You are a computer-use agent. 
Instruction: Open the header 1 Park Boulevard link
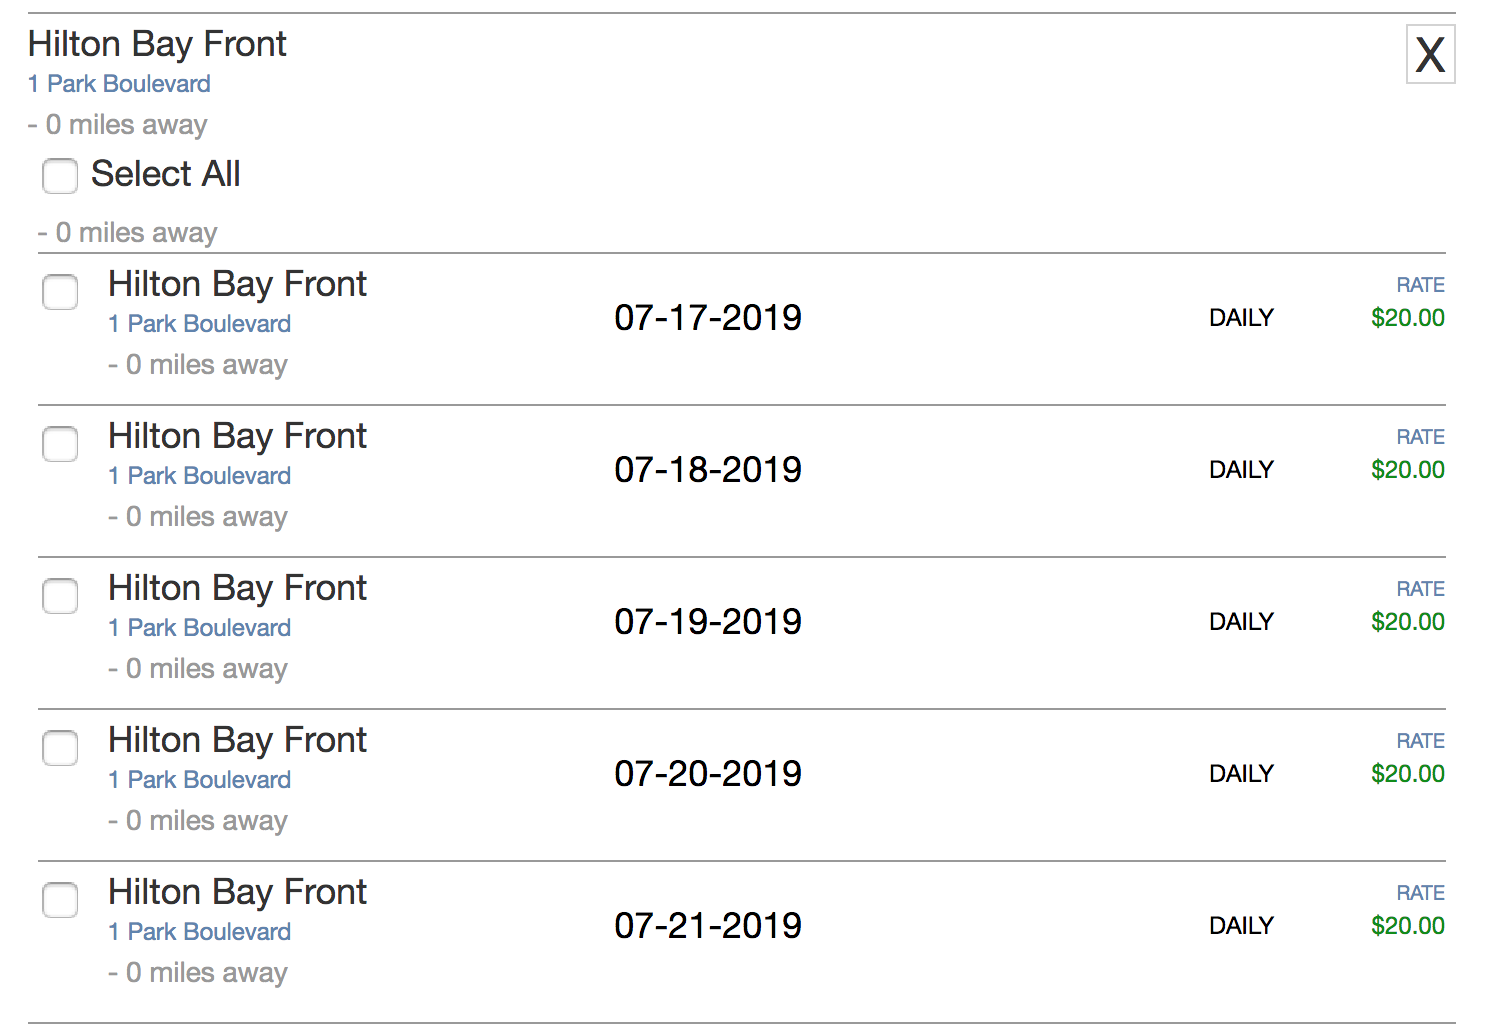tap(119, 84)
